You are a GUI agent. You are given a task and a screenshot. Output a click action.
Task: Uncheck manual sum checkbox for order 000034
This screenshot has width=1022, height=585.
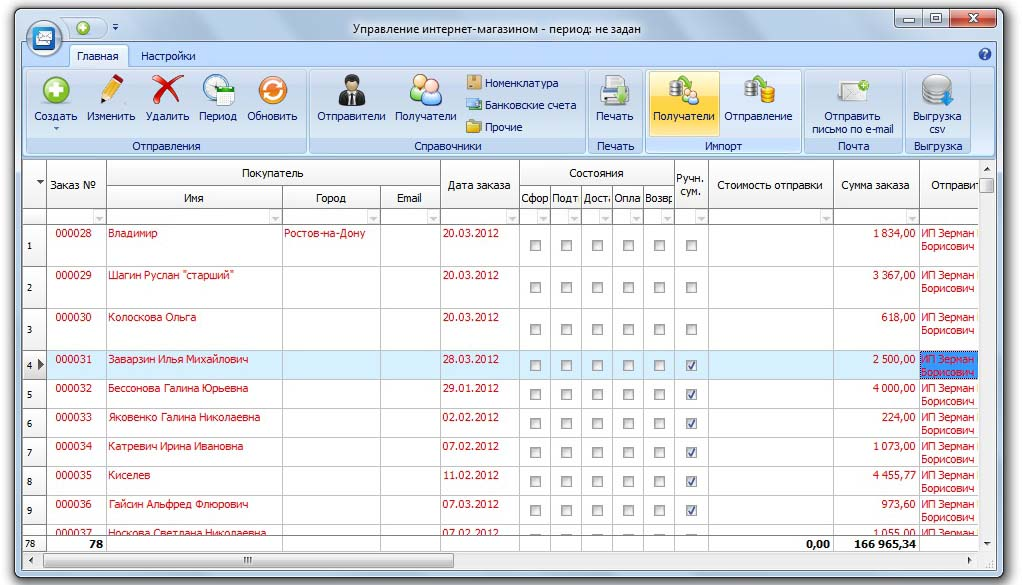click(x=691, y=453)
